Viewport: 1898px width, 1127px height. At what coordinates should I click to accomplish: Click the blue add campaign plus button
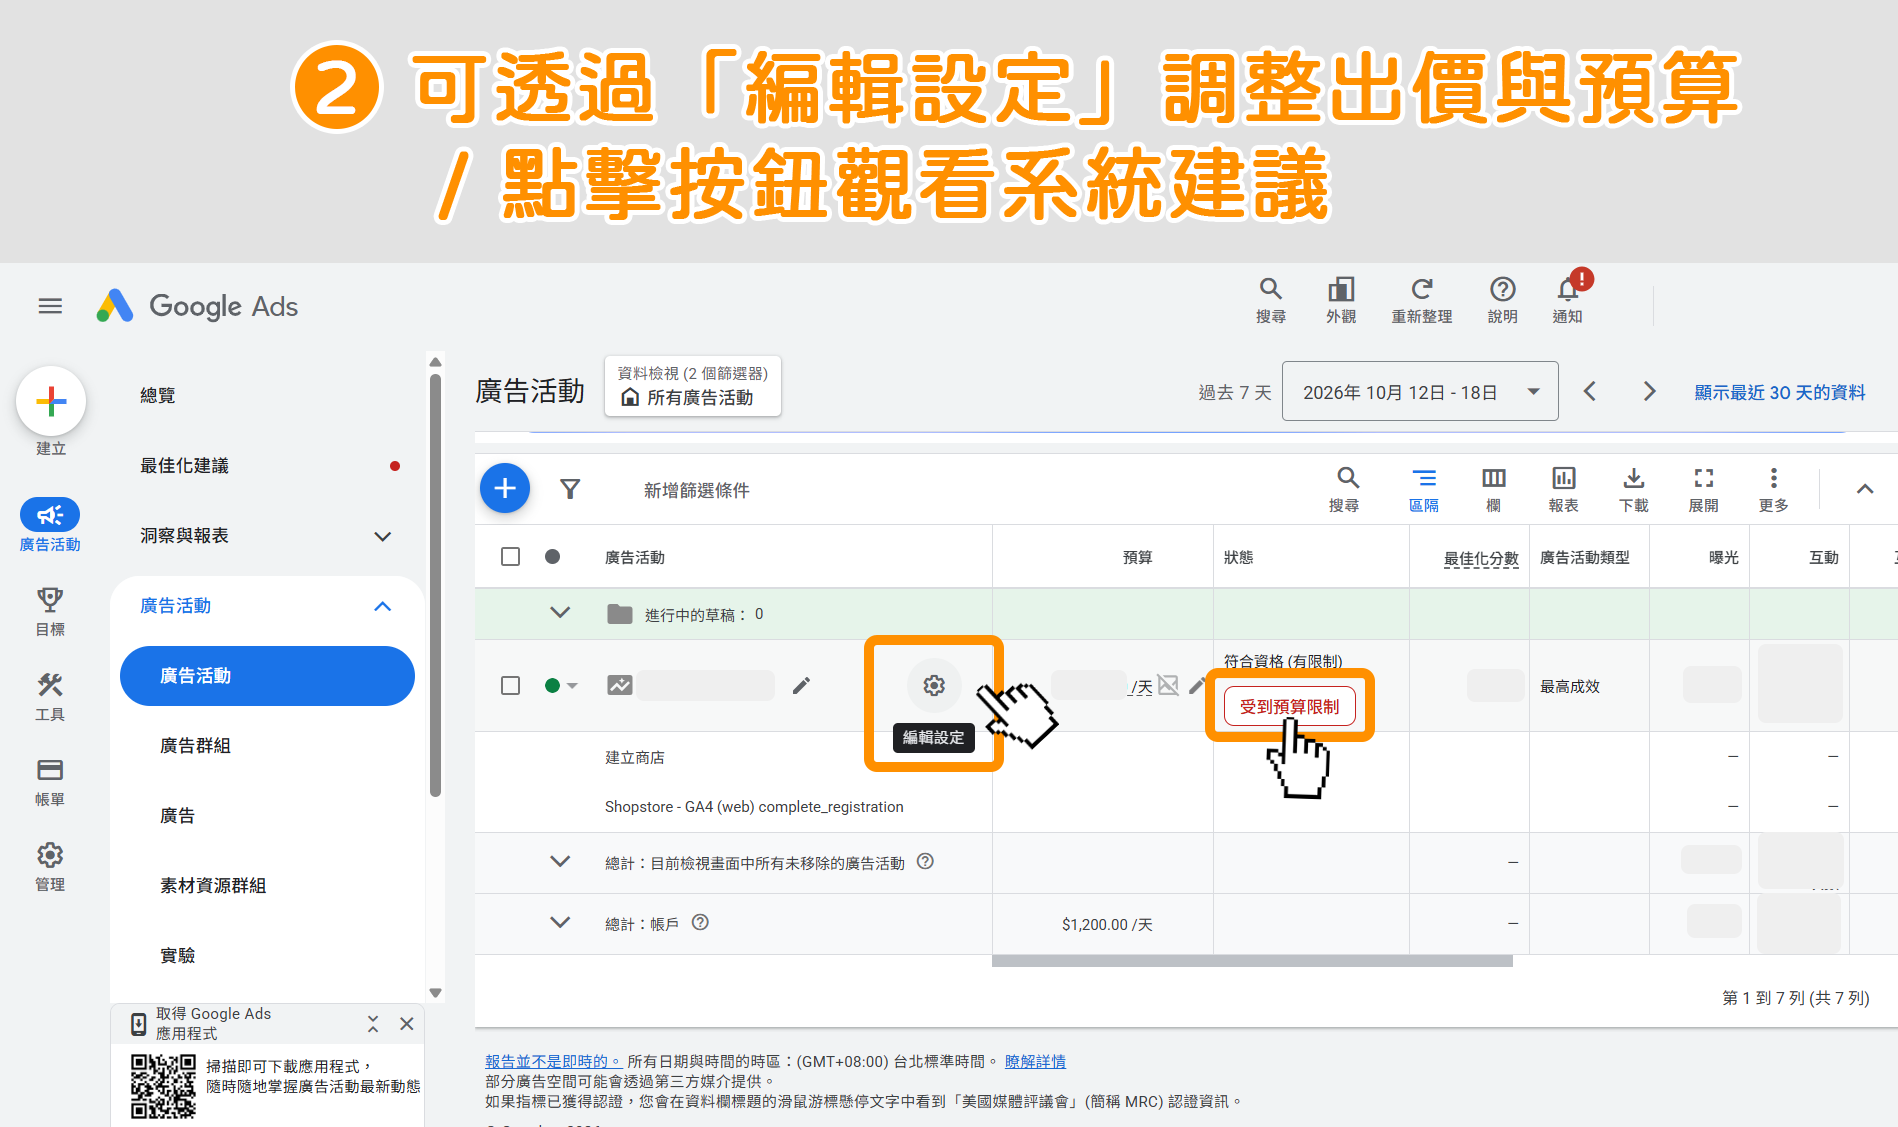[x=505, y=488]
